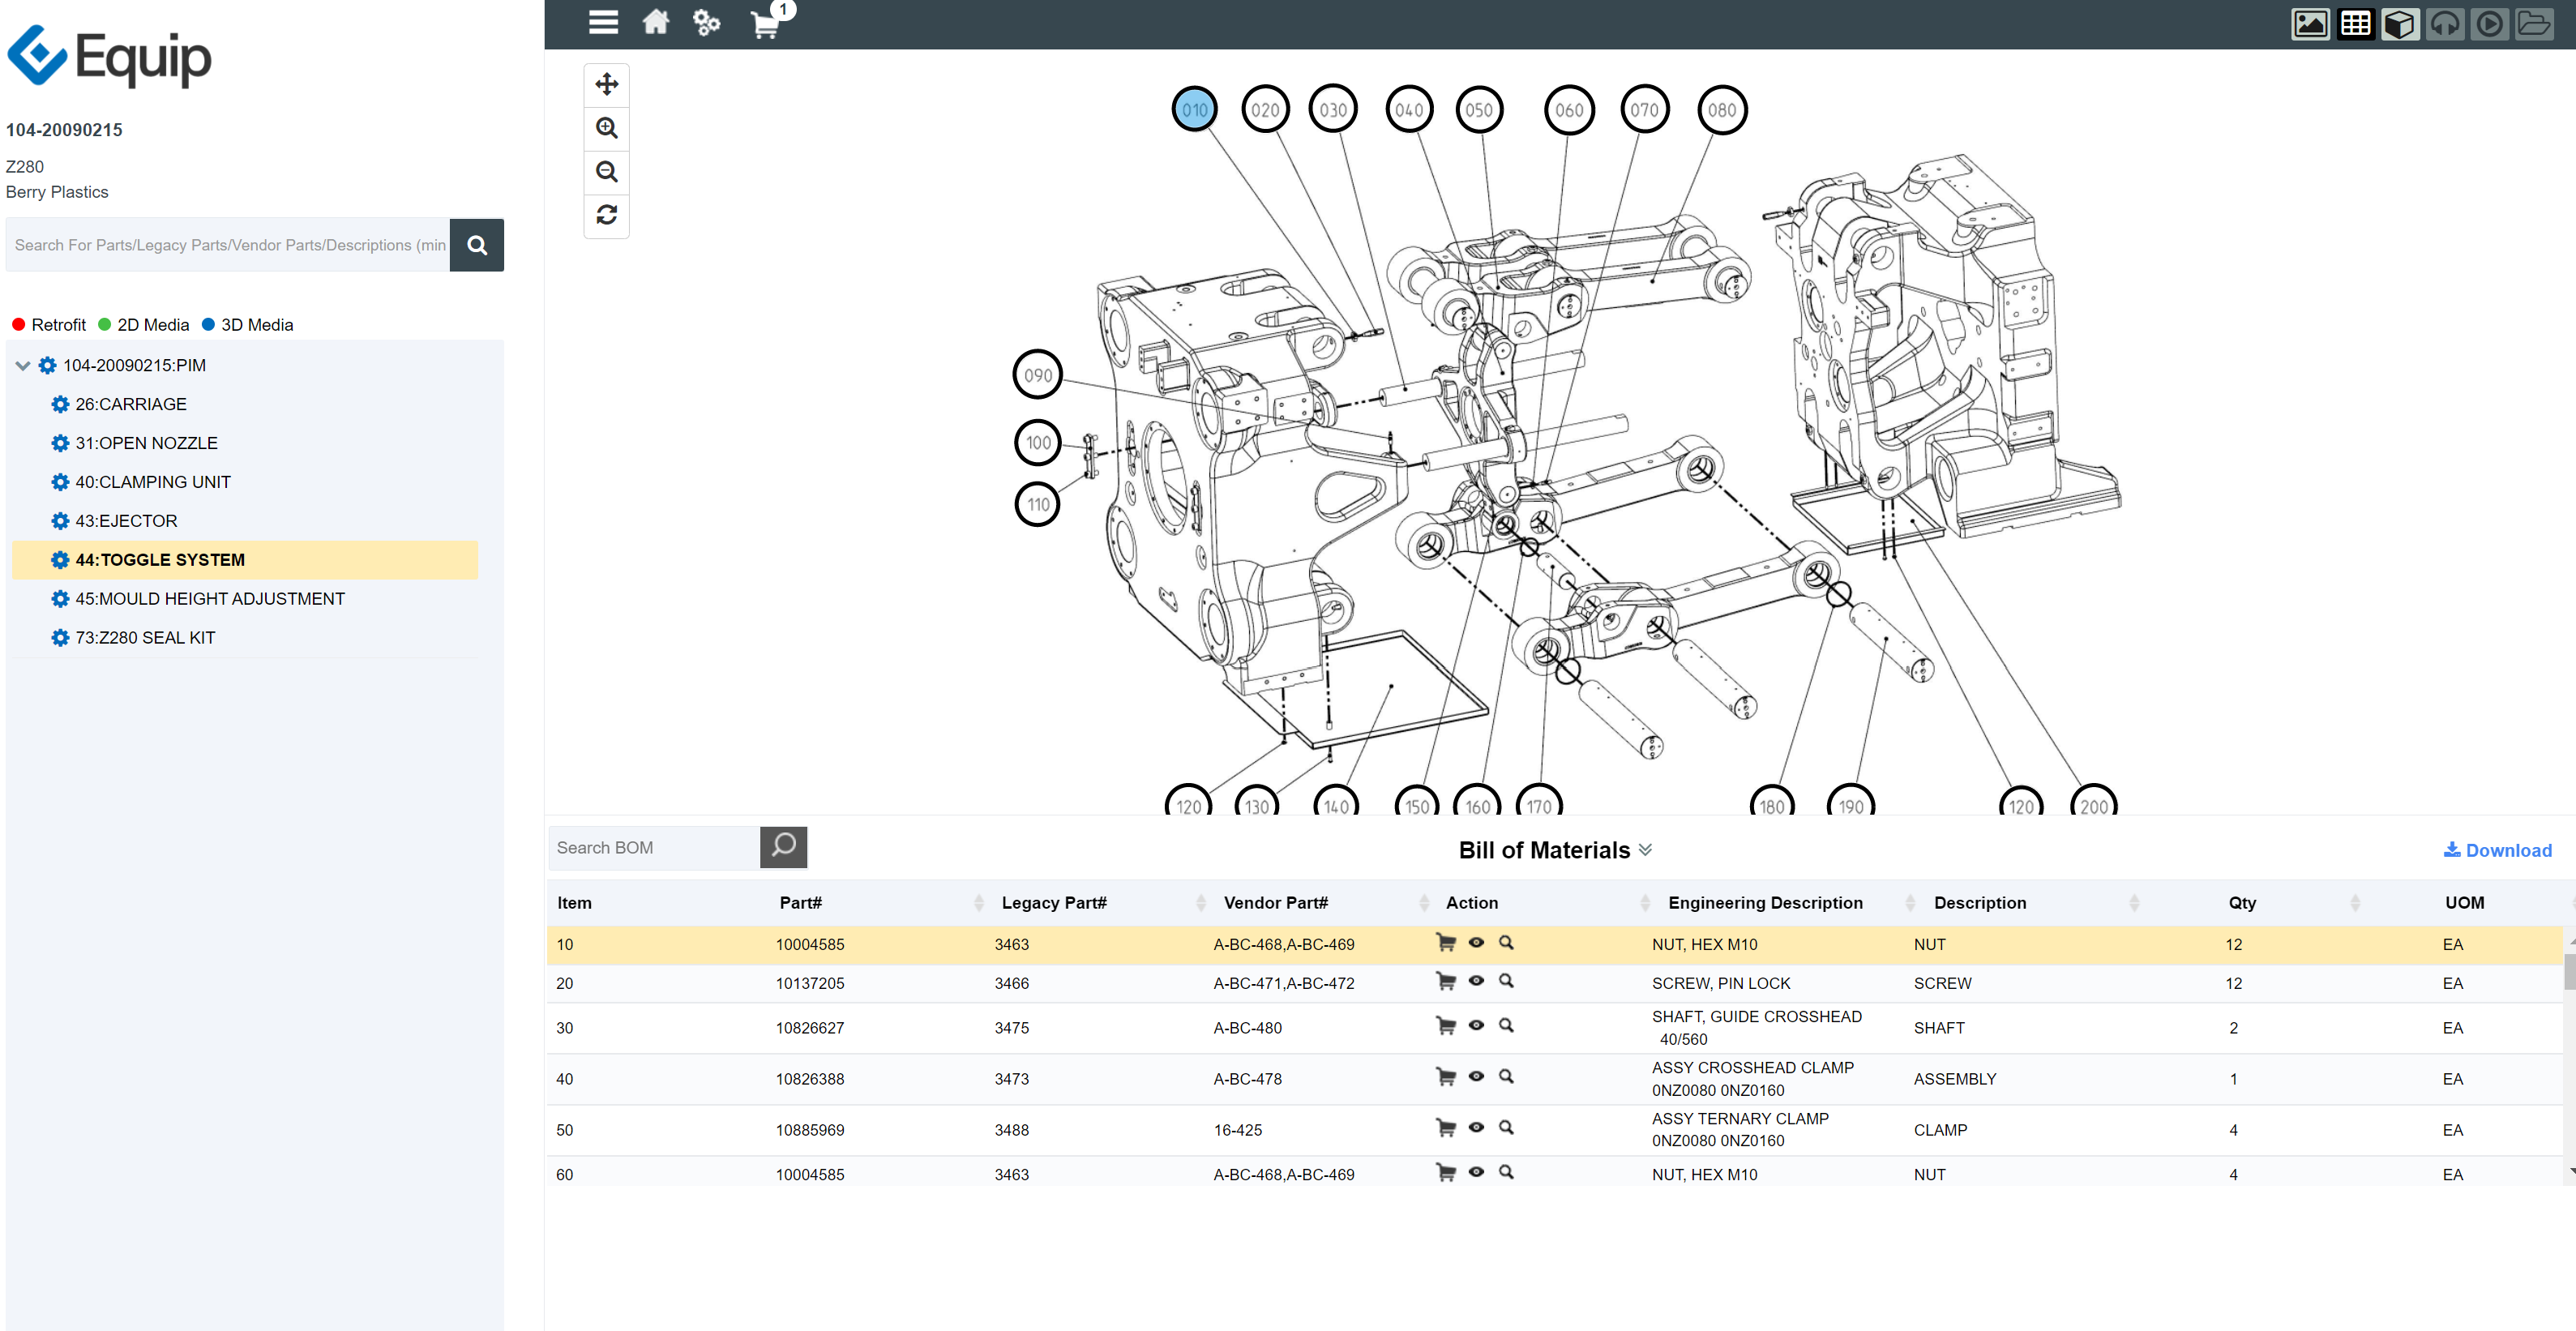
Task: Toggle visibility eye for part 10004585
Action: click(x=1476, y=942)
